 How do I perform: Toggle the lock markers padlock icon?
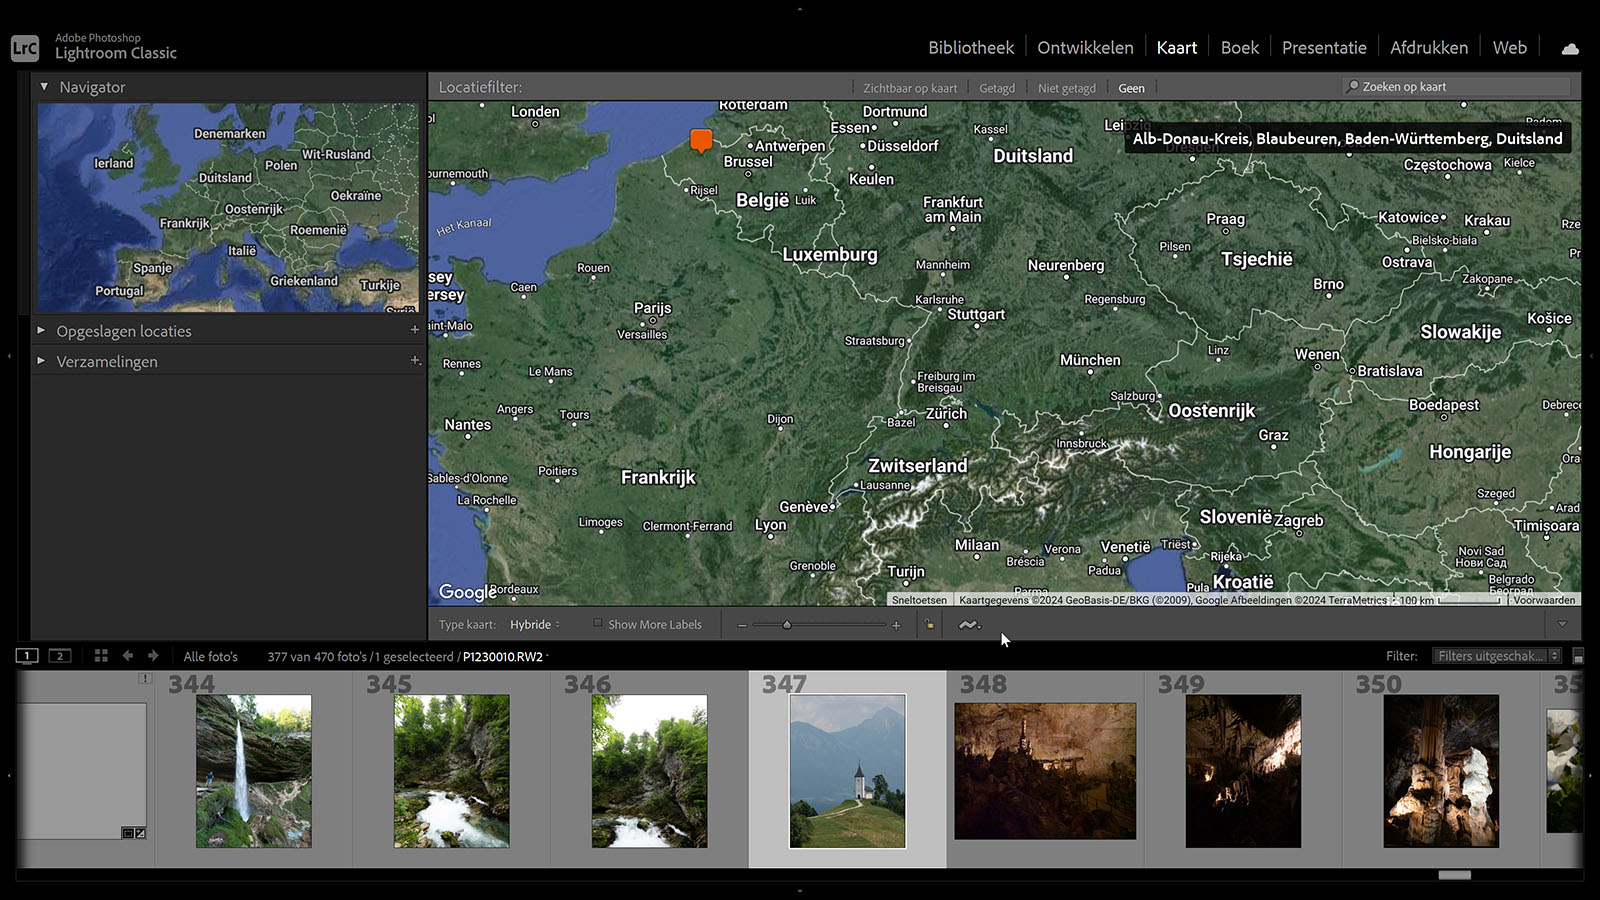tap(930, 625)
